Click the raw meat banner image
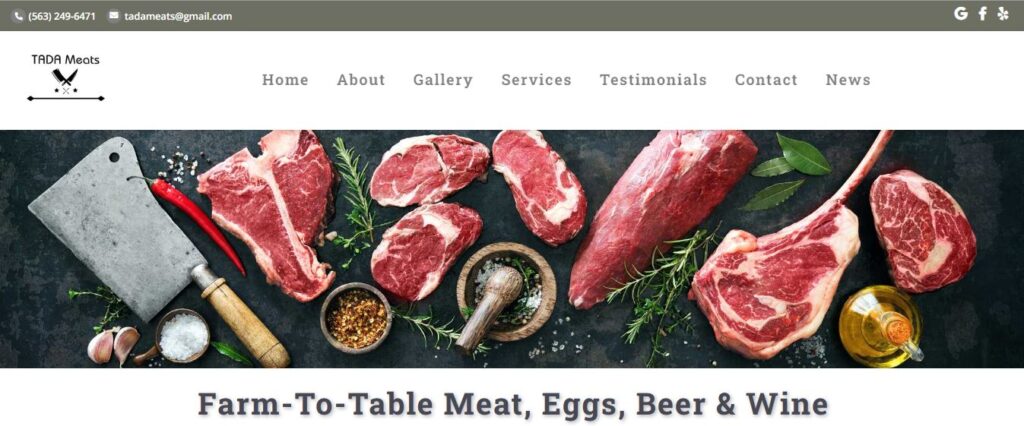This screenshot has width=1024, height=426. tap(512, 249)
